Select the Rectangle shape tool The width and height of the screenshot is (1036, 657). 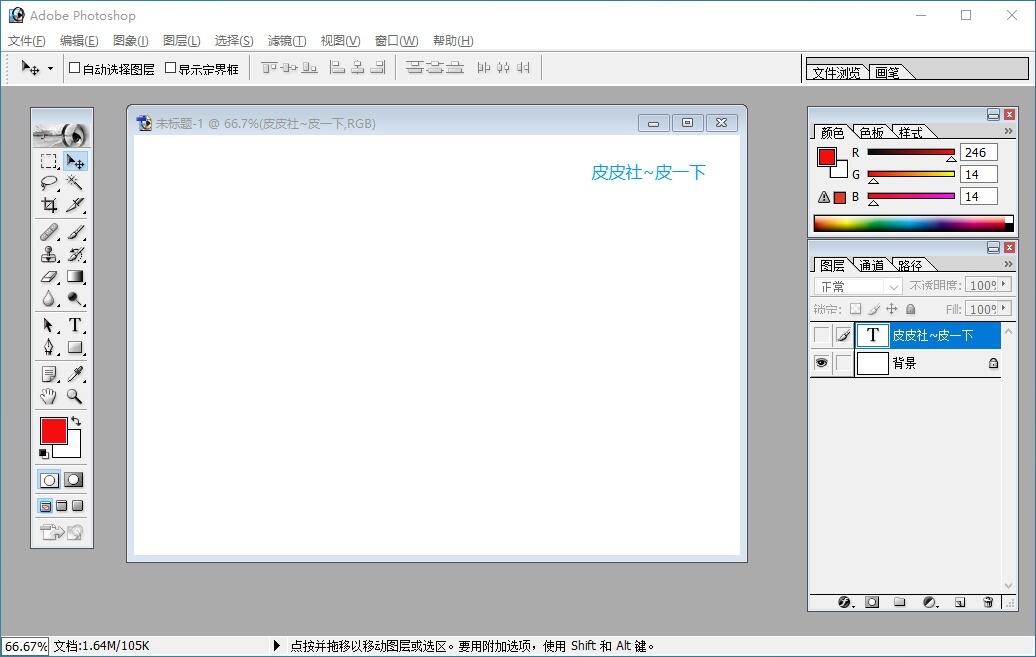[x=75, y=347]
